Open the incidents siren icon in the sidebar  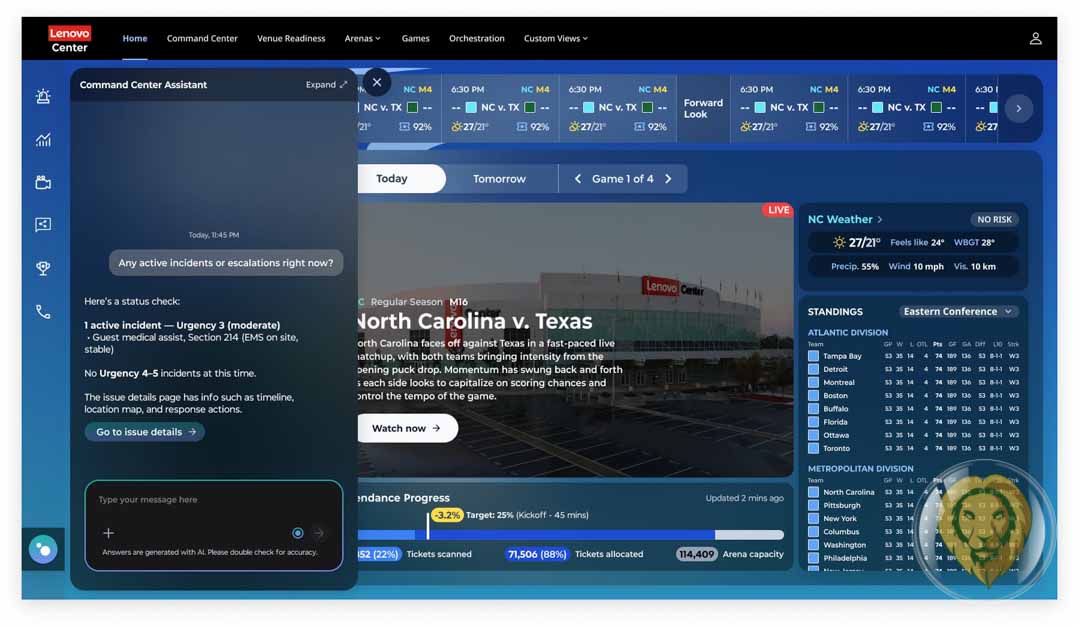[x=43, y=96]
